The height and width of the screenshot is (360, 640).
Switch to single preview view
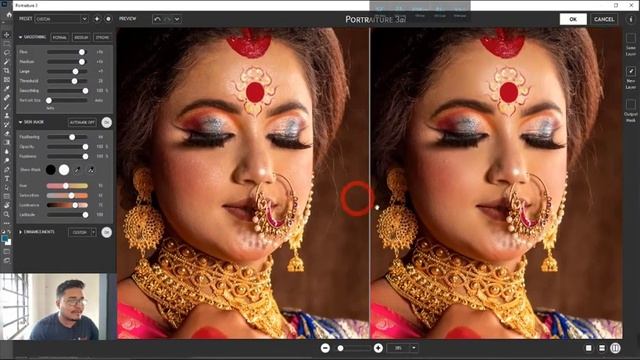click(589, 348)
